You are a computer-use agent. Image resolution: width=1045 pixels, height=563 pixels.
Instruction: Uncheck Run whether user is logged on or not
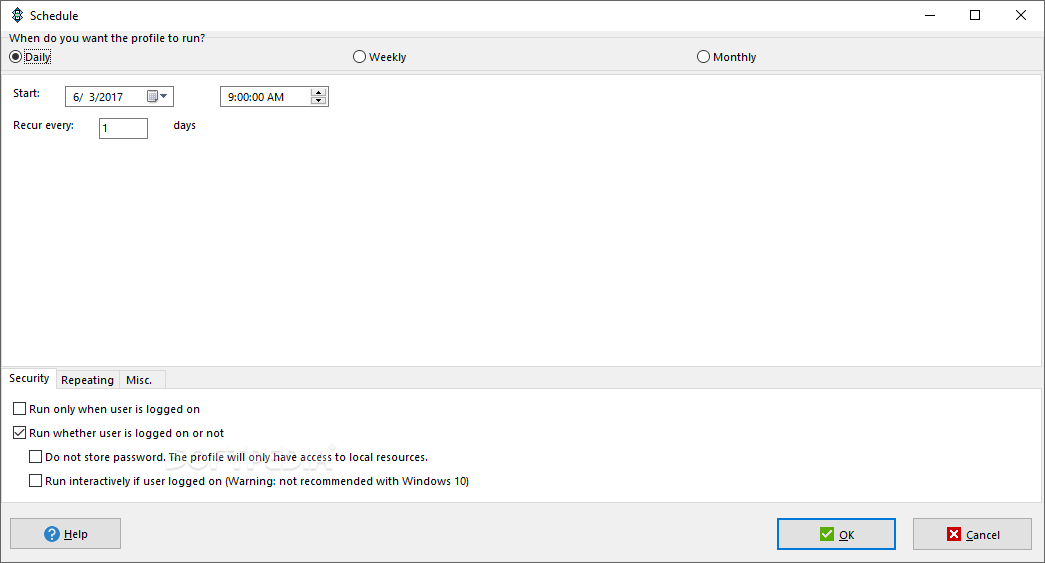[x=19, y=432]
